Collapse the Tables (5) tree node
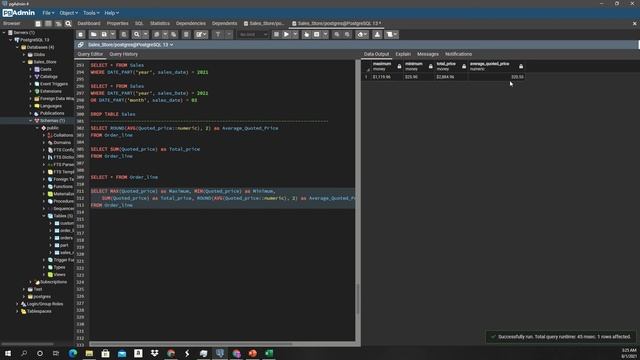640x360 pixels. point(44,216)
